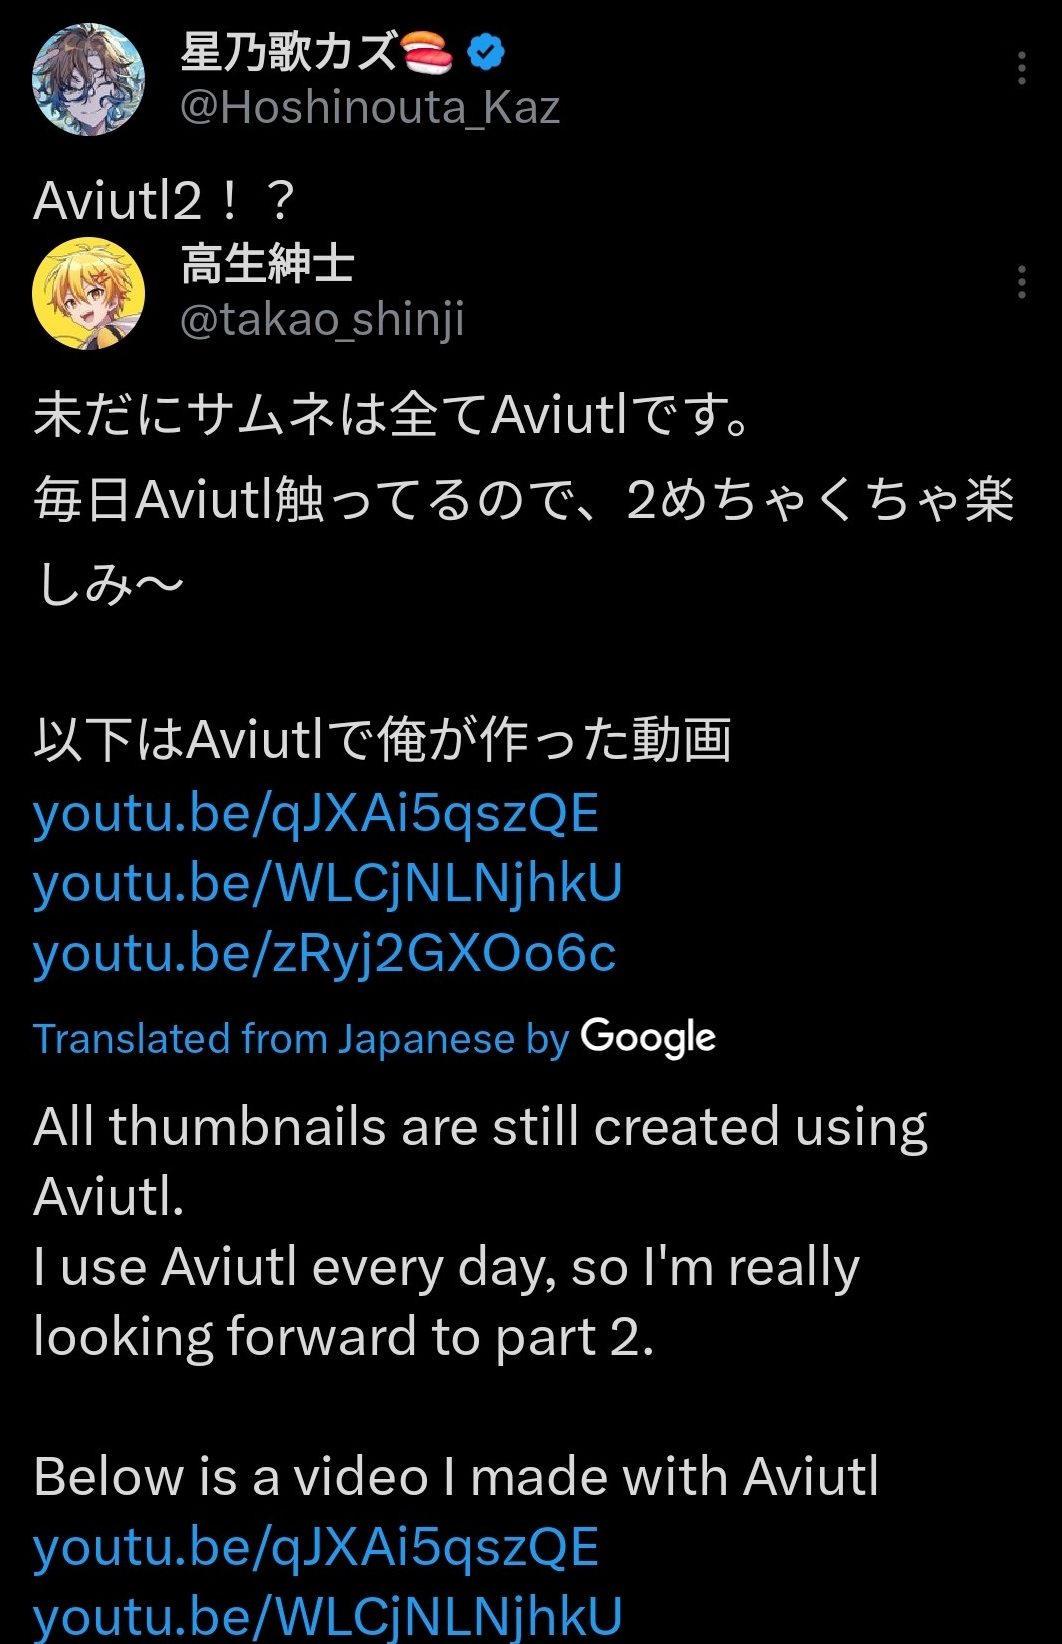Click the sushi emoji in display name
The image size is (1062, 1644).
(x=426, y=52)
